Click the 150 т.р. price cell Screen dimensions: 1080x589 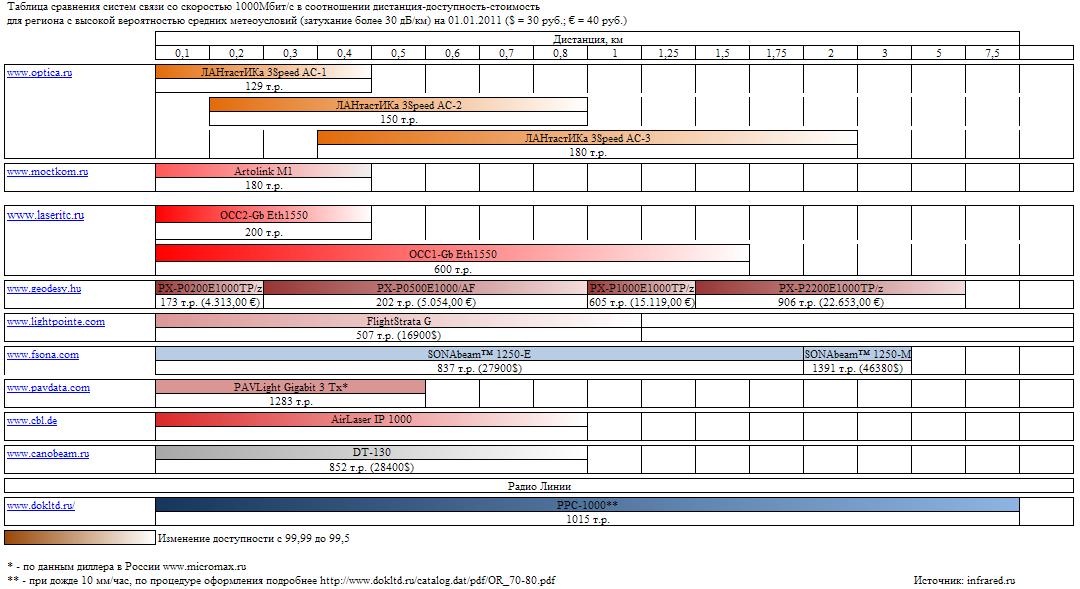click(398, 119)
